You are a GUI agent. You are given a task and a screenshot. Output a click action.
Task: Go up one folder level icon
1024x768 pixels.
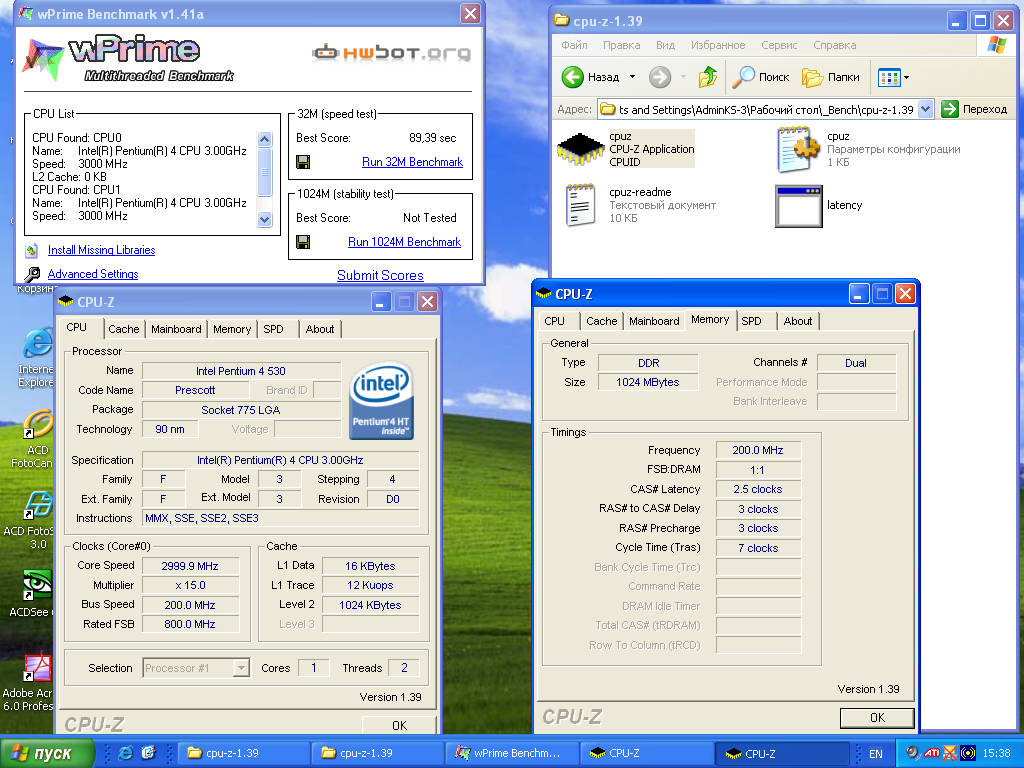pyautogui.click(x=707, y=77)
